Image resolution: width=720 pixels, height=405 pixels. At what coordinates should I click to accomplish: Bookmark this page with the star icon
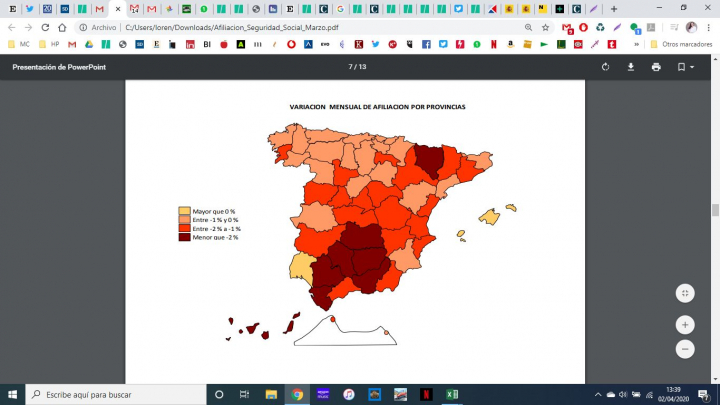[545, 28]
